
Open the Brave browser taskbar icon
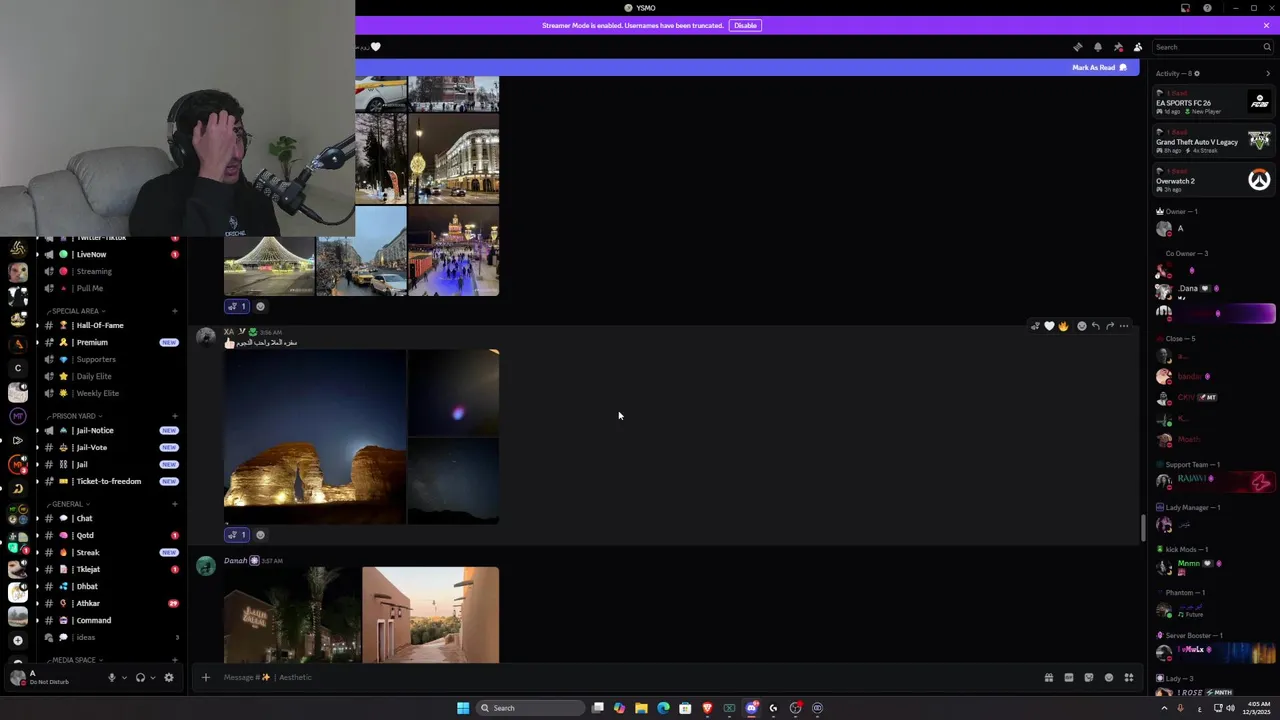[x=707, y=708]
